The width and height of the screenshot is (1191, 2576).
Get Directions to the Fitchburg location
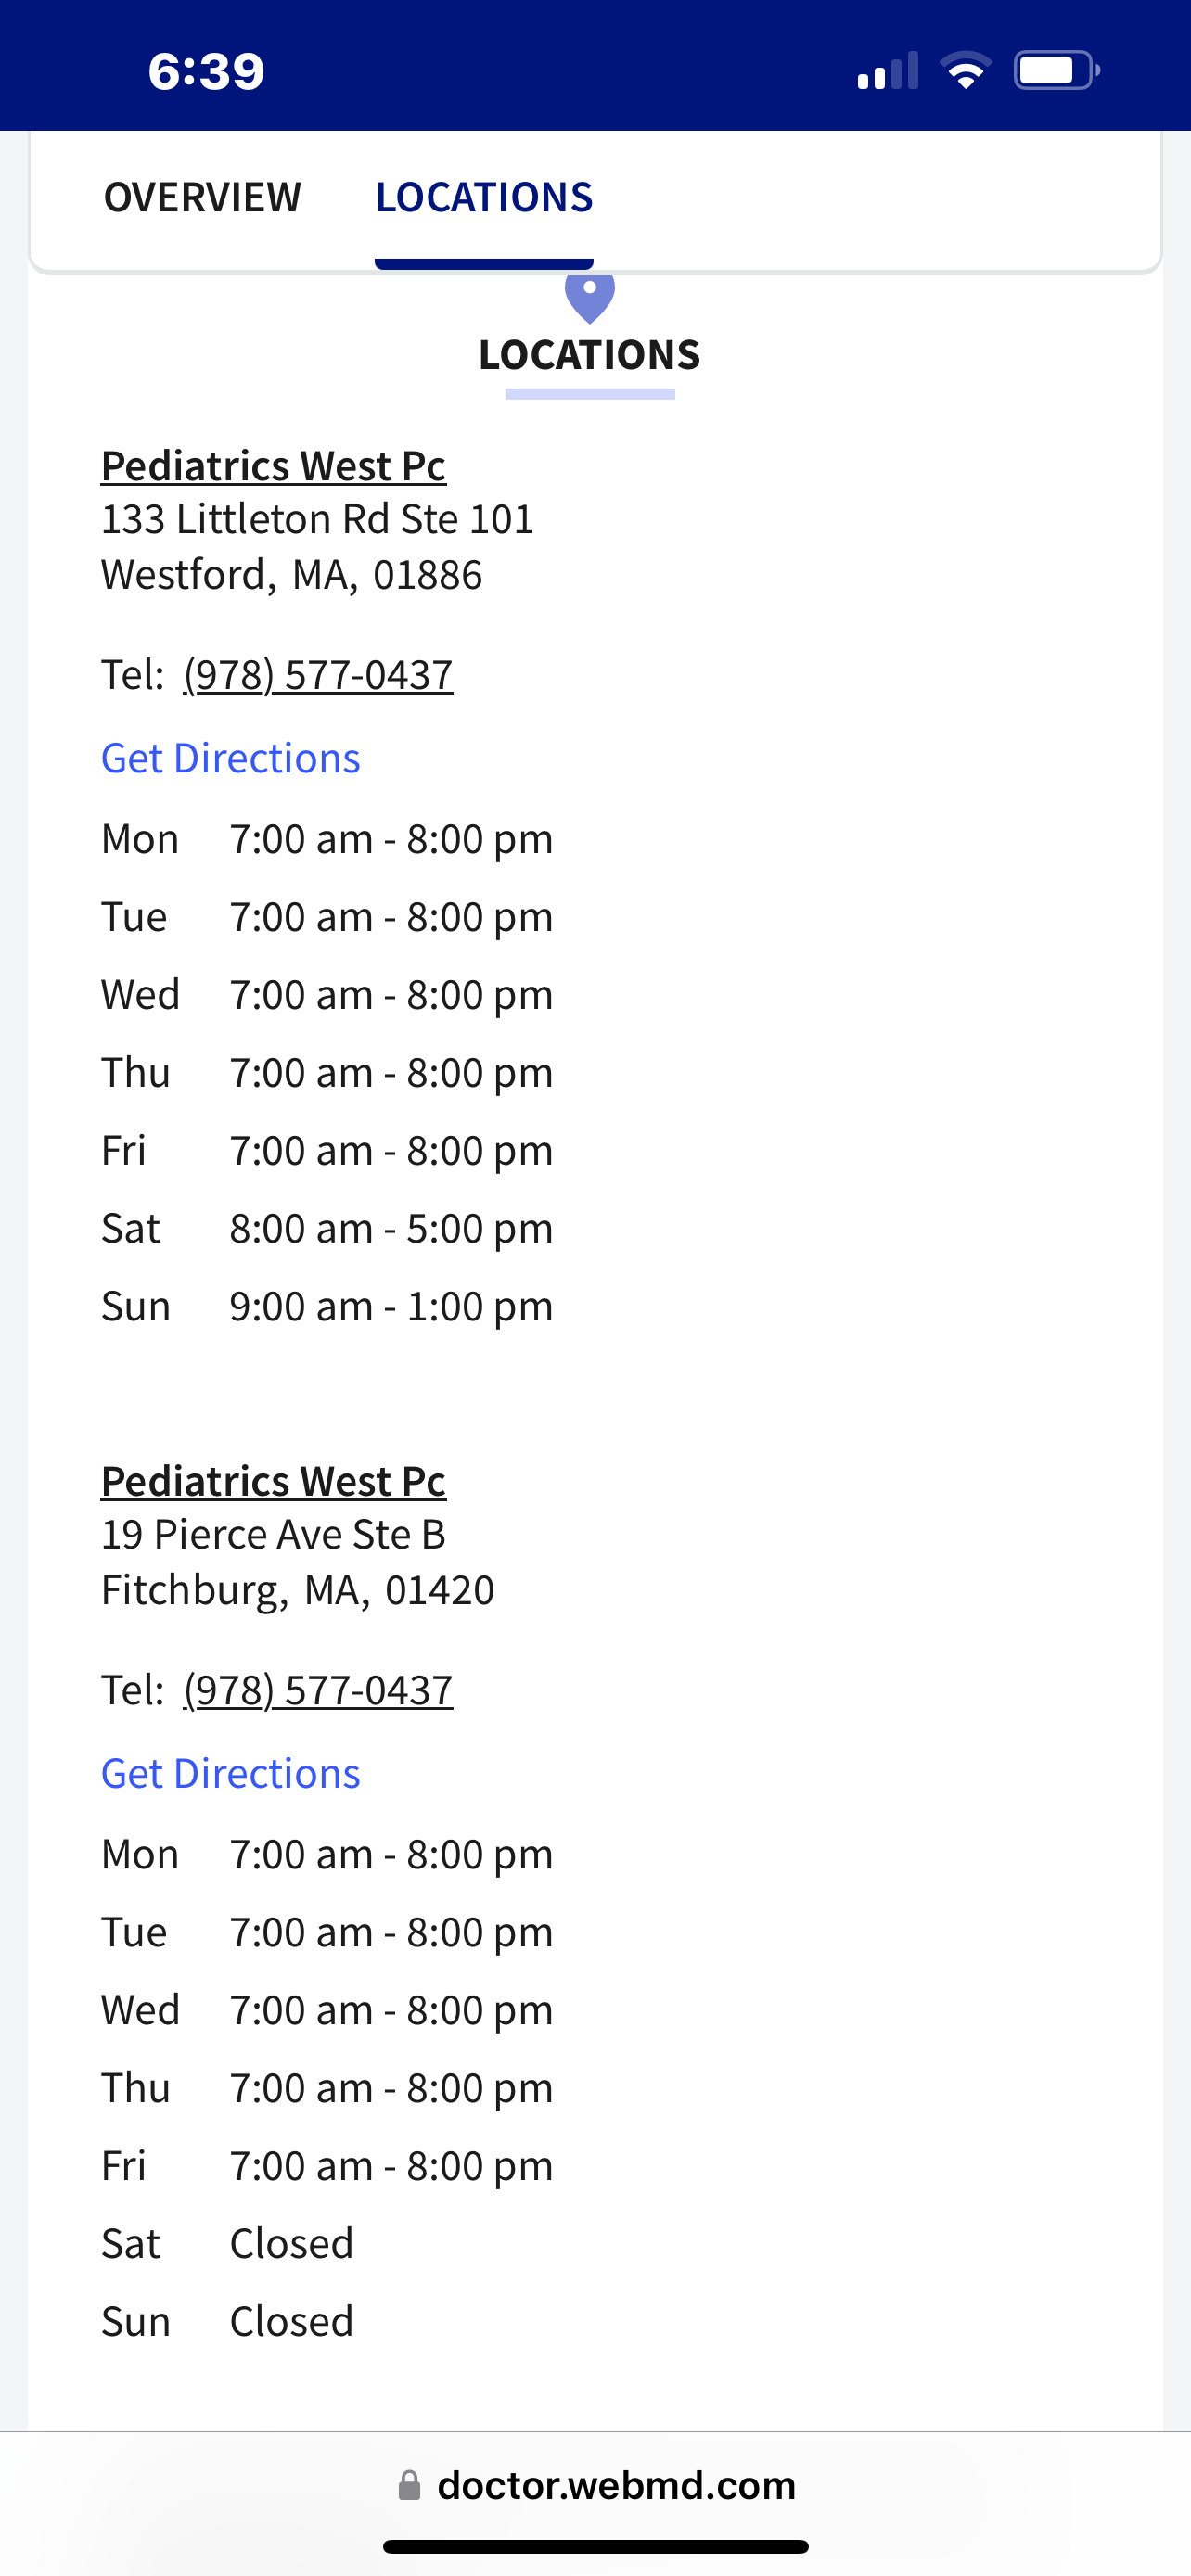click(x=230, y=1773)
